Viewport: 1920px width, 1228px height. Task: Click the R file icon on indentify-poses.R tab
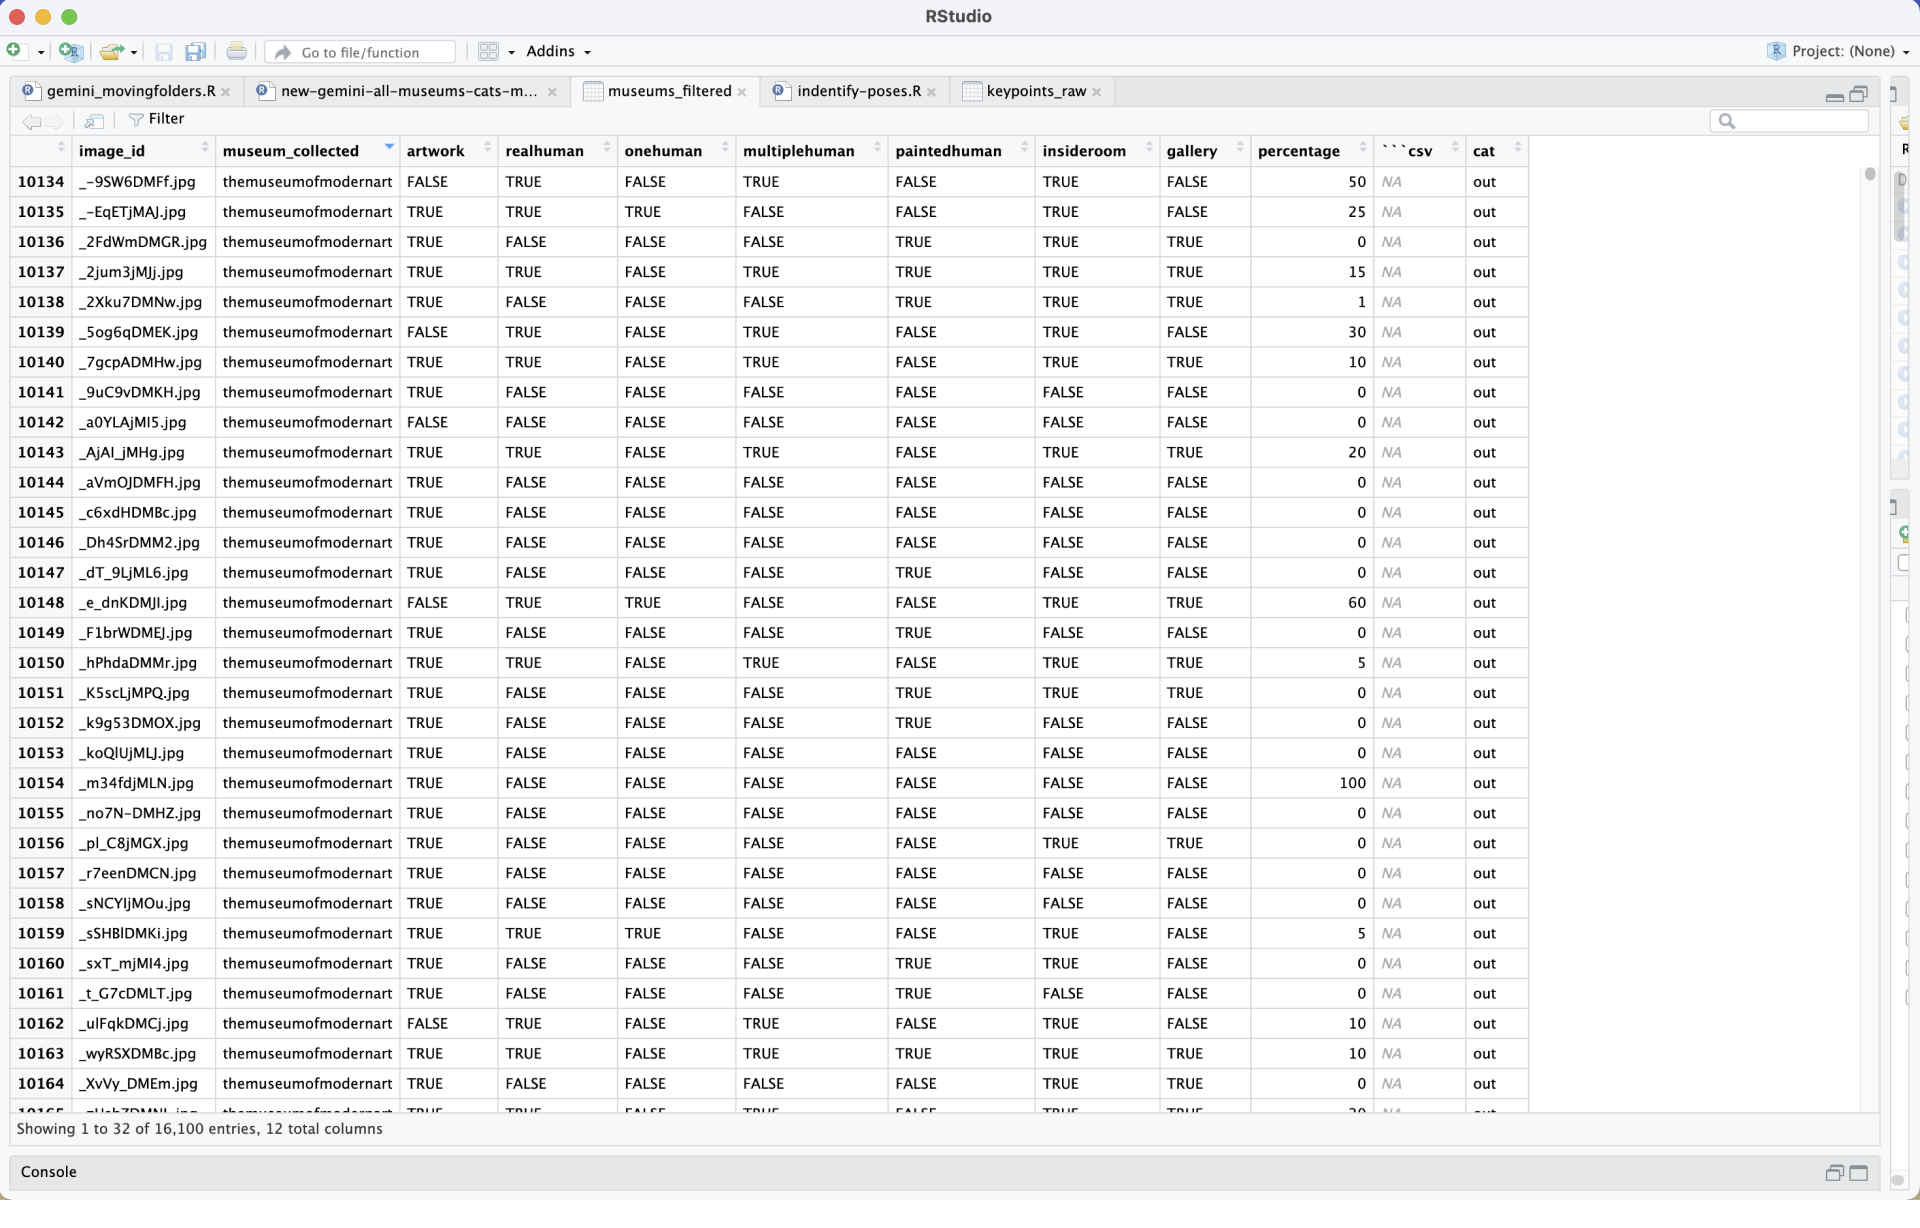[781, 91]
